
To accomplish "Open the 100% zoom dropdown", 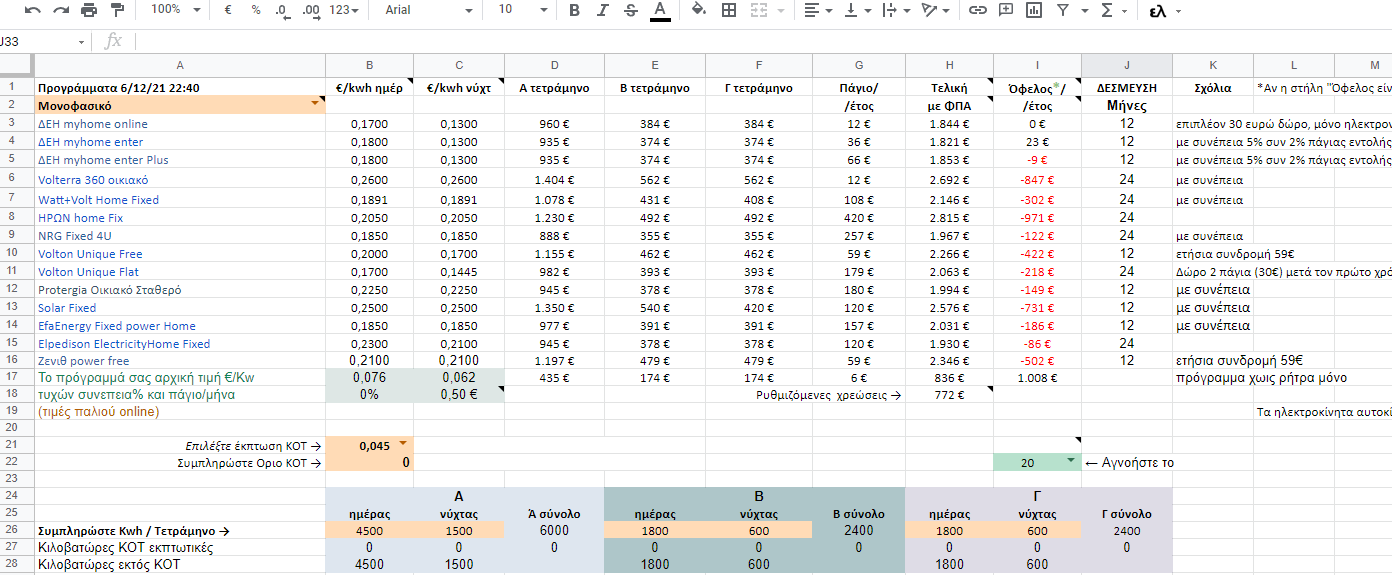I will tap(175, 10).
